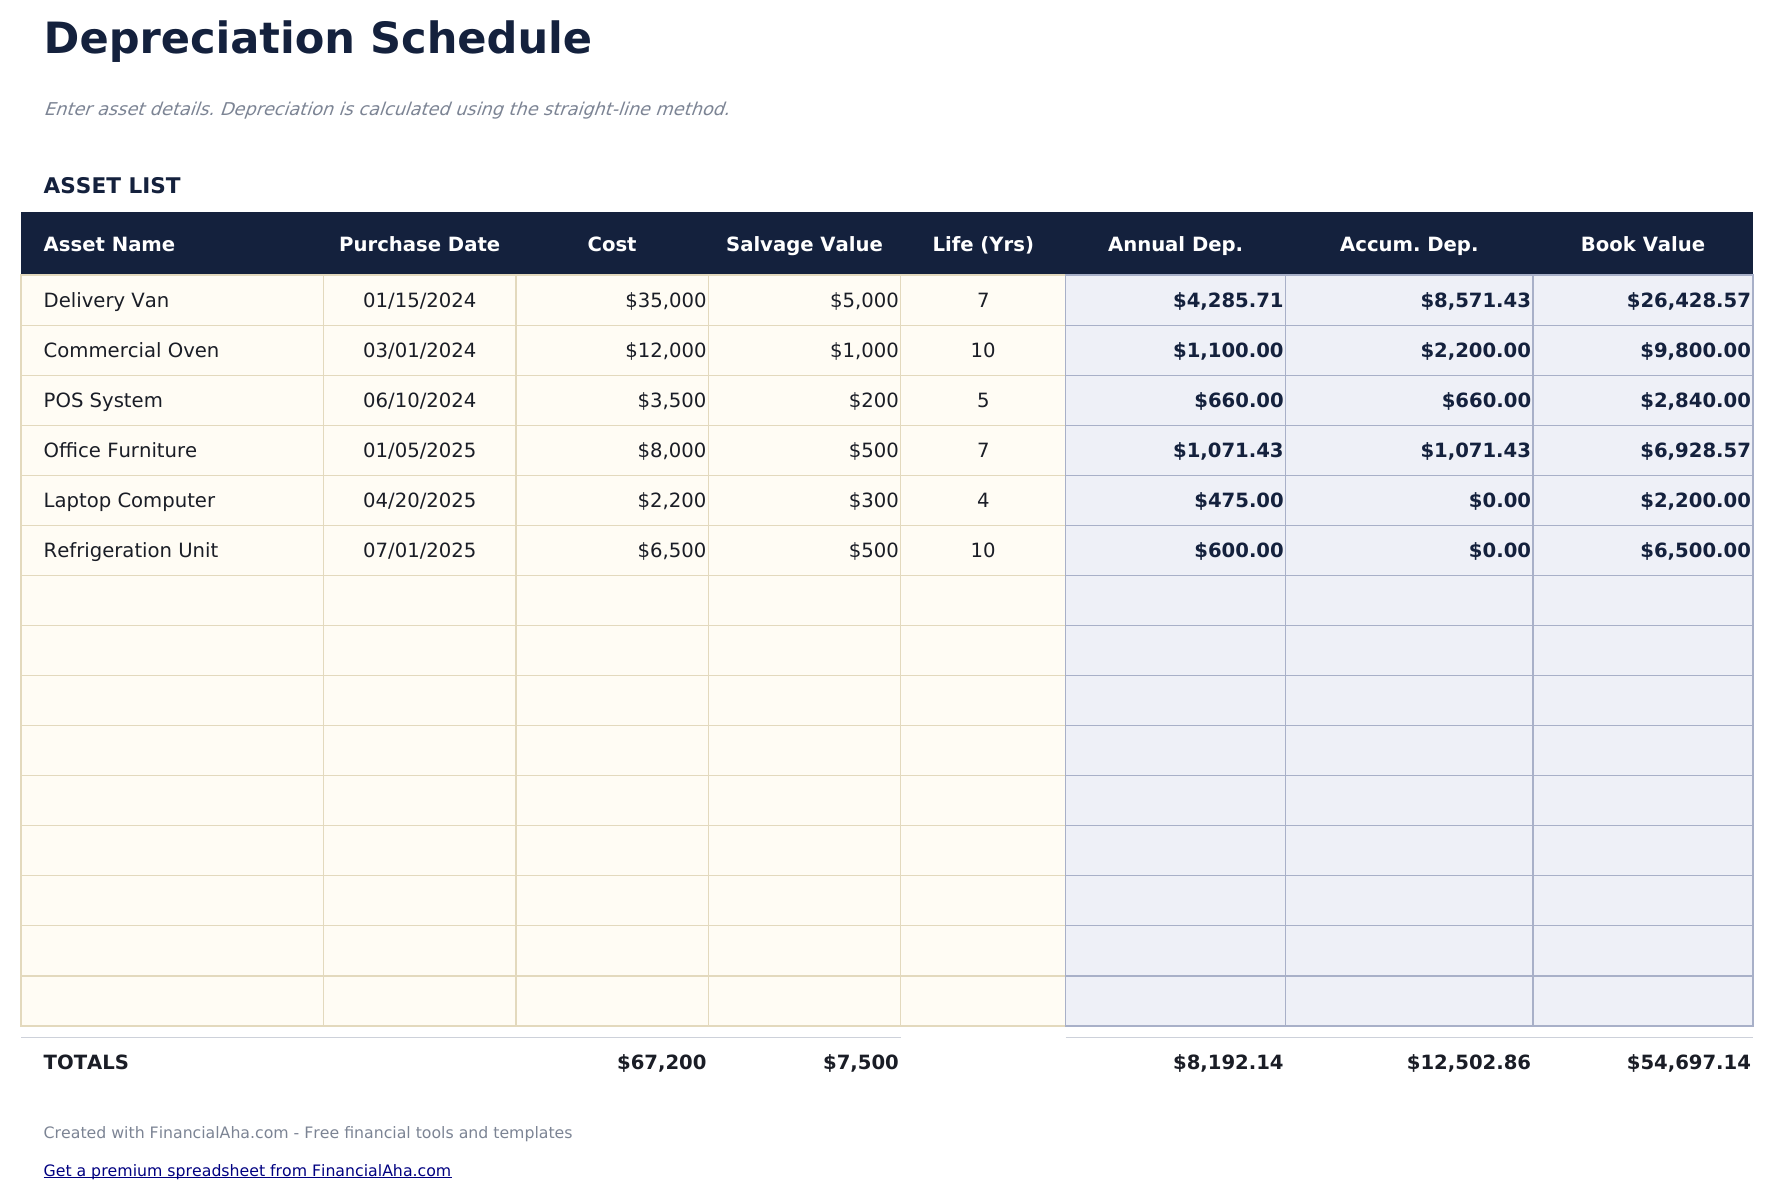
Task: Select the Annual Dep. column header
Action: (x=1175, y=243)
